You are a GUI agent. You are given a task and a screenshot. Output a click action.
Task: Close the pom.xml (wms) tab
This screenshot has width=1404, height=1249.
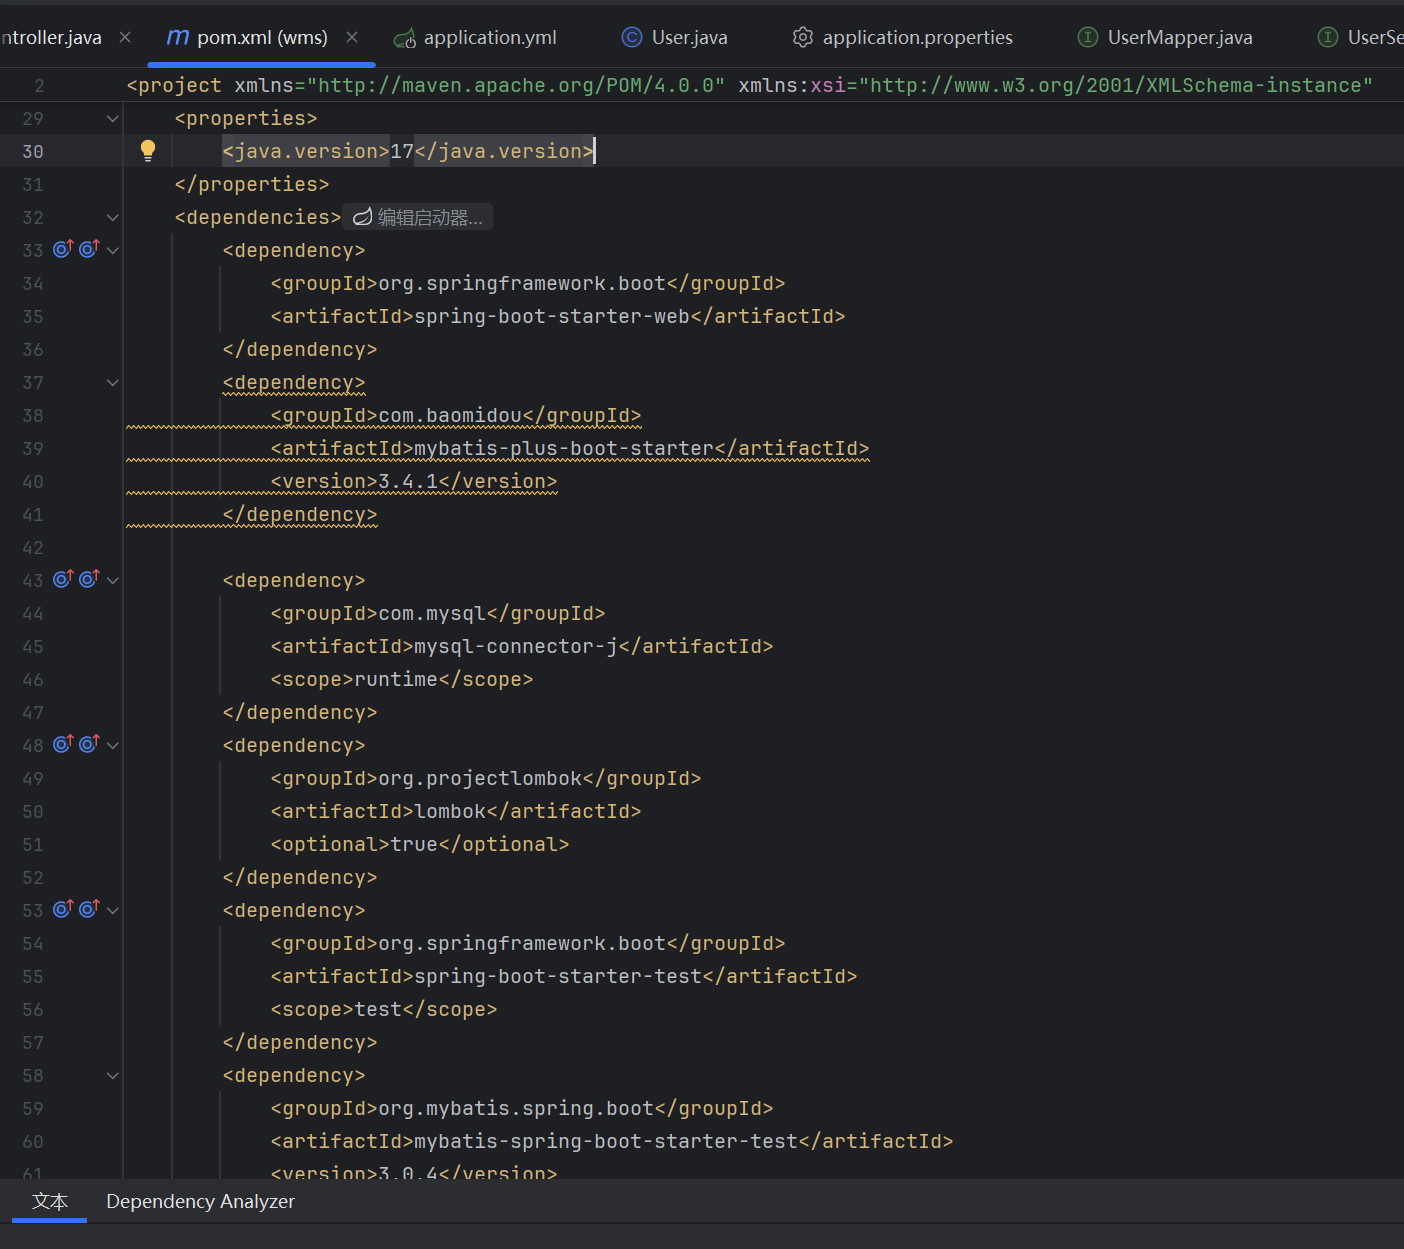[x=352, y=37]
